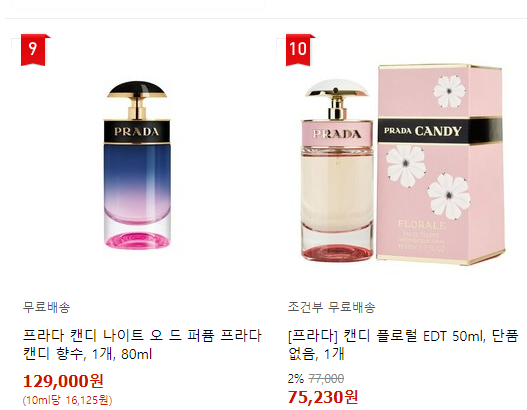This screenshot has width=527, height=410.
Task: Click the pink Prada Candy Florale box
Action: (x=441, y=165)
